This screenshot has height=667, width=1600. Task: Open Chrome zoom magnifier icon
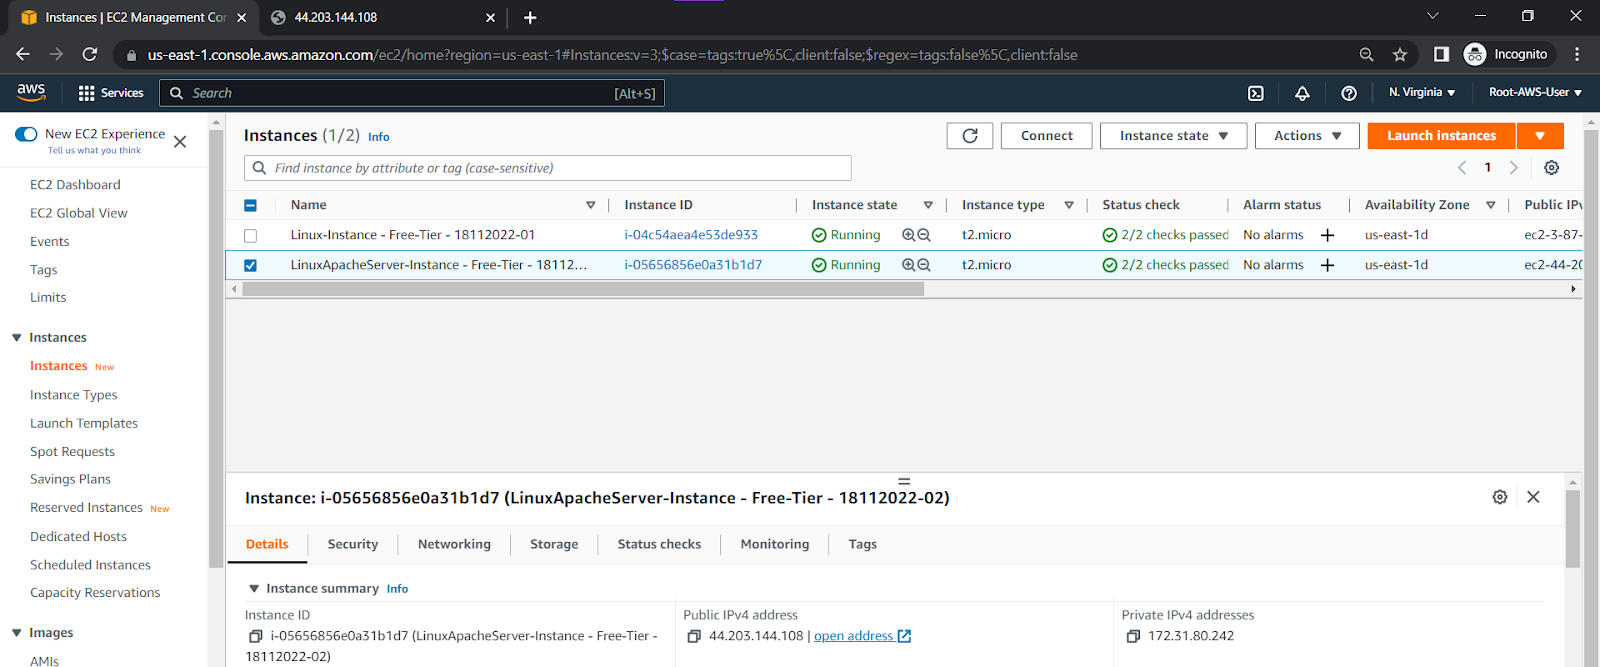coord(1366,55)
